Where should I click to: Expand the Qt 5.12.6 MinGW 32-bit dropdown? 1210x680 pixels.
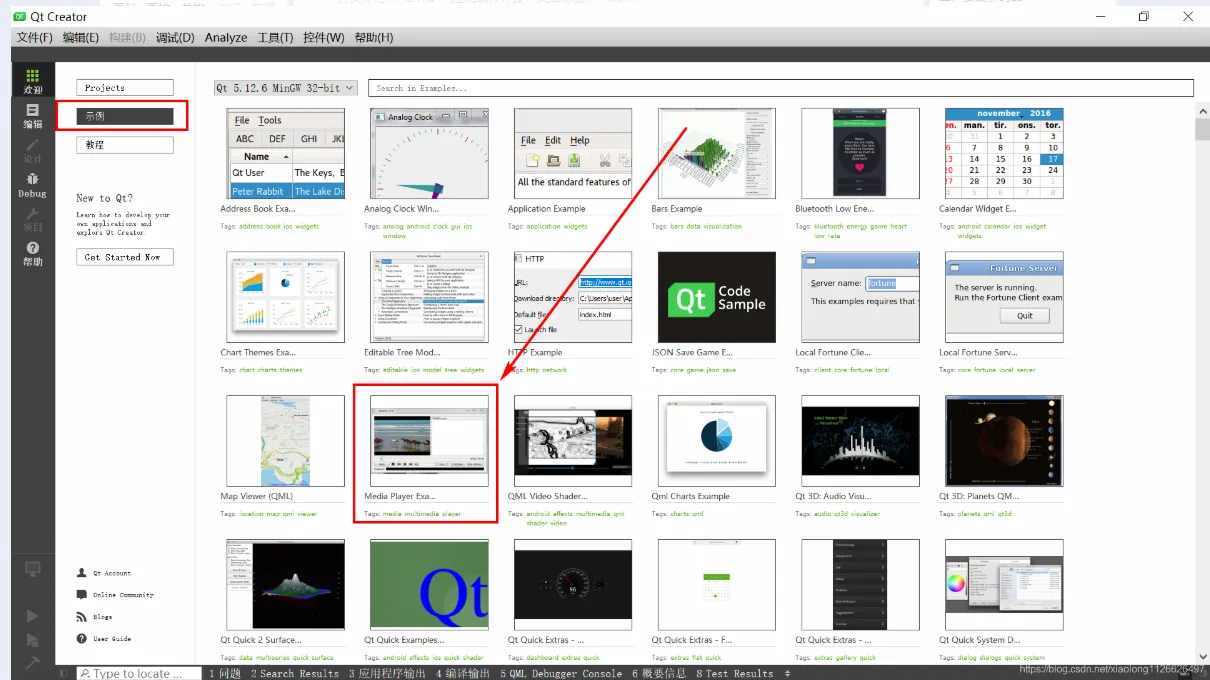pyautogui.click(x=285, y=88)
